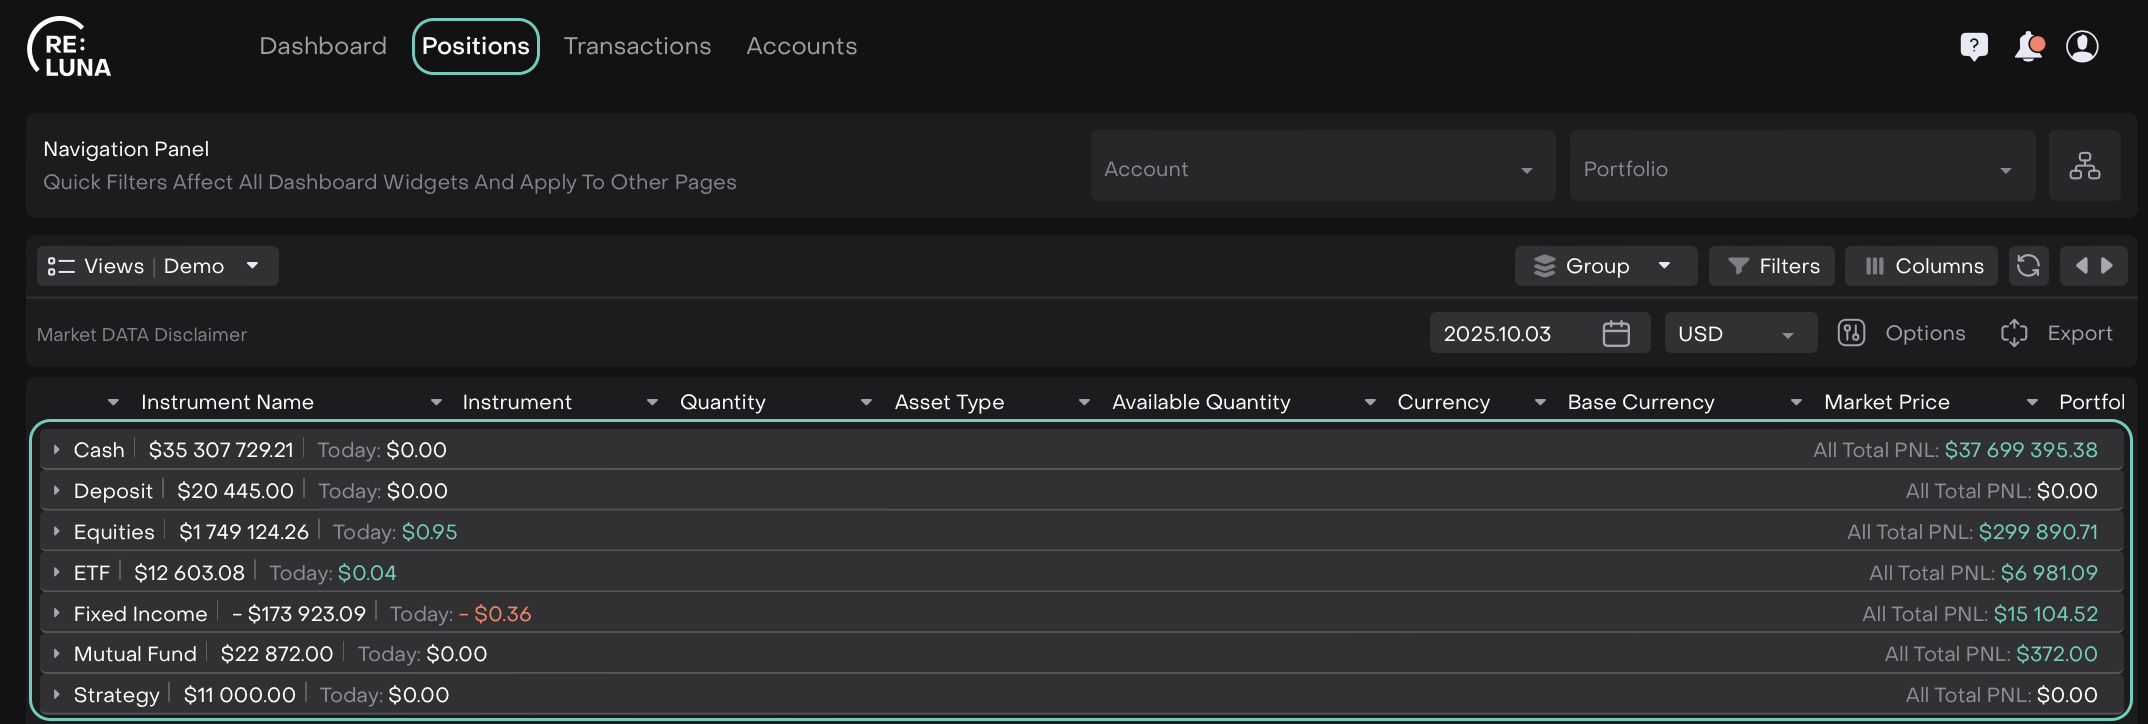Open the Portfolio dropdown

point(1801,167)
